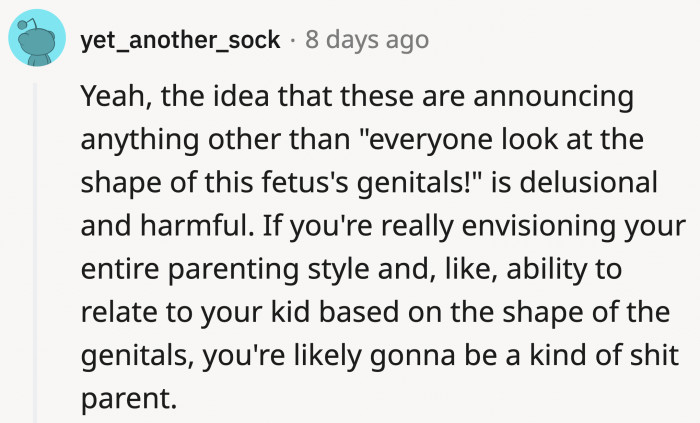Click the word "announcing" in the comment
700x423 pixels.
[571, 98]
